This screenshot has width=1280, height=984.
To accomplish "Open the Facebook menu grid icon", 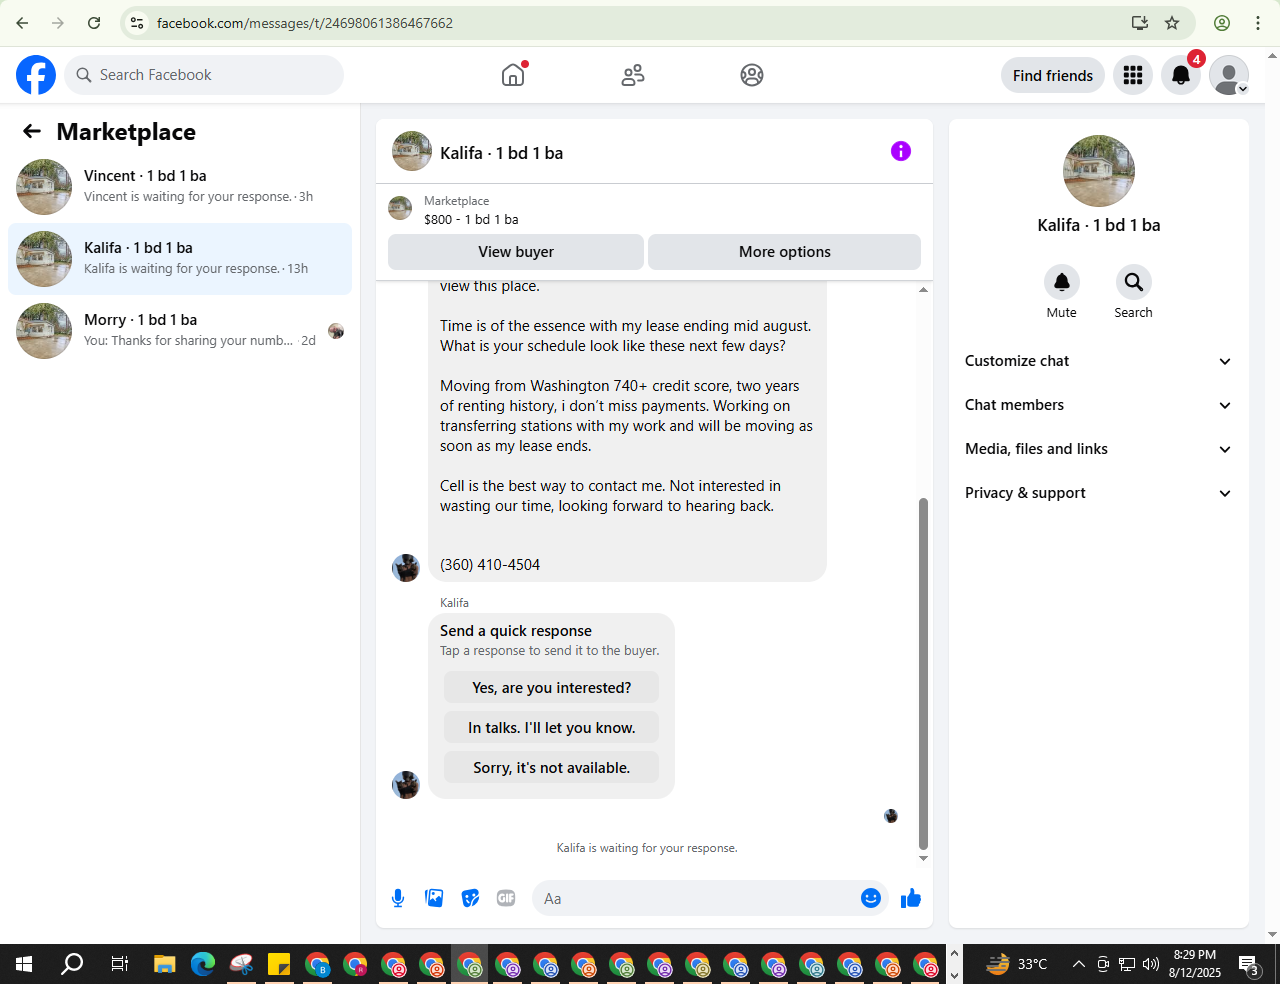I will pyautogui.click(x=1133, y=75).
